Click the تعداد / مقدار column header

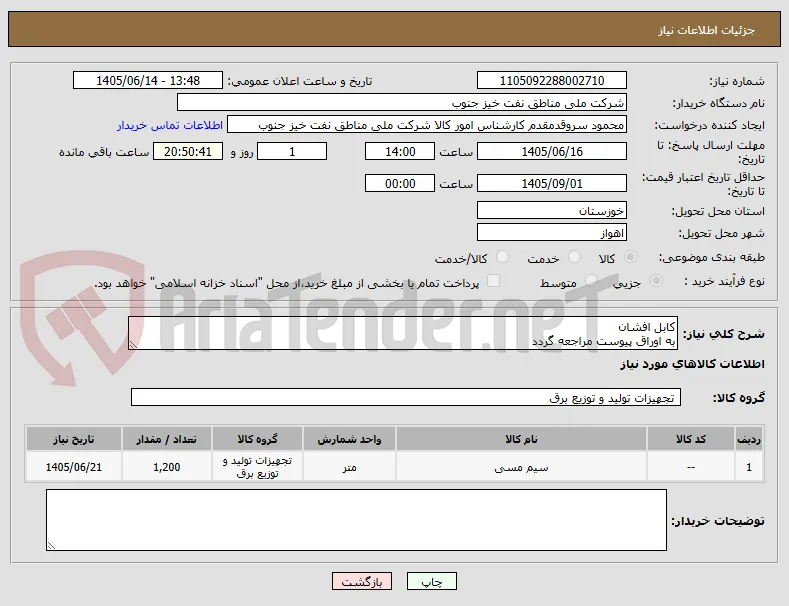click(x=167, y=439)
